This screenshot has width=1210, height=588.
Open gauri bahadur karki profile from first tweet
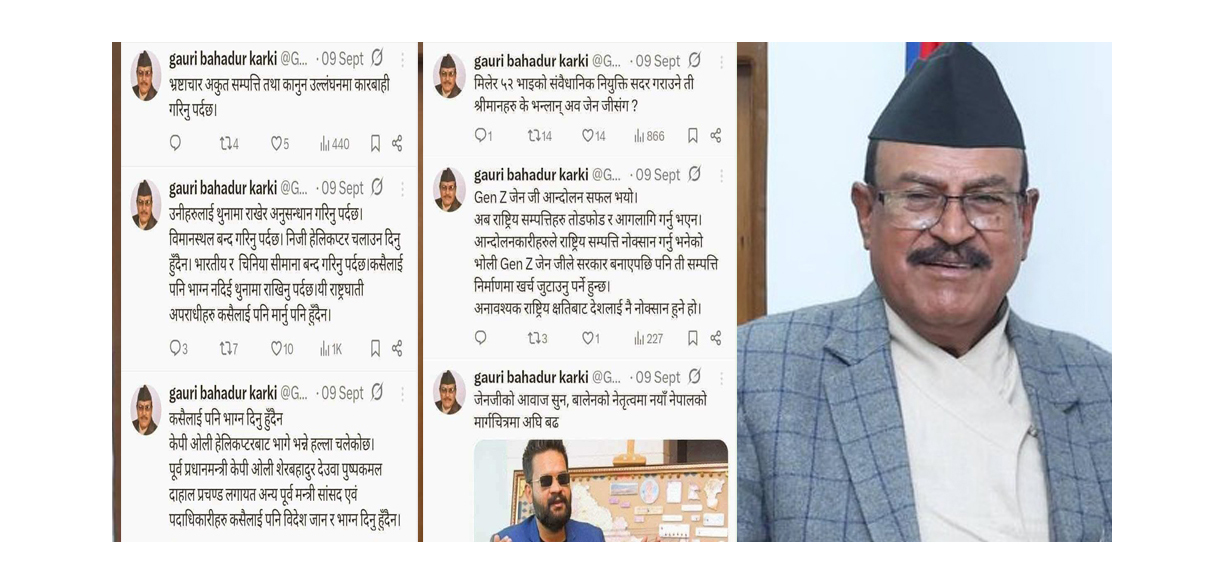pyautogui.click(x=222, y=59)
